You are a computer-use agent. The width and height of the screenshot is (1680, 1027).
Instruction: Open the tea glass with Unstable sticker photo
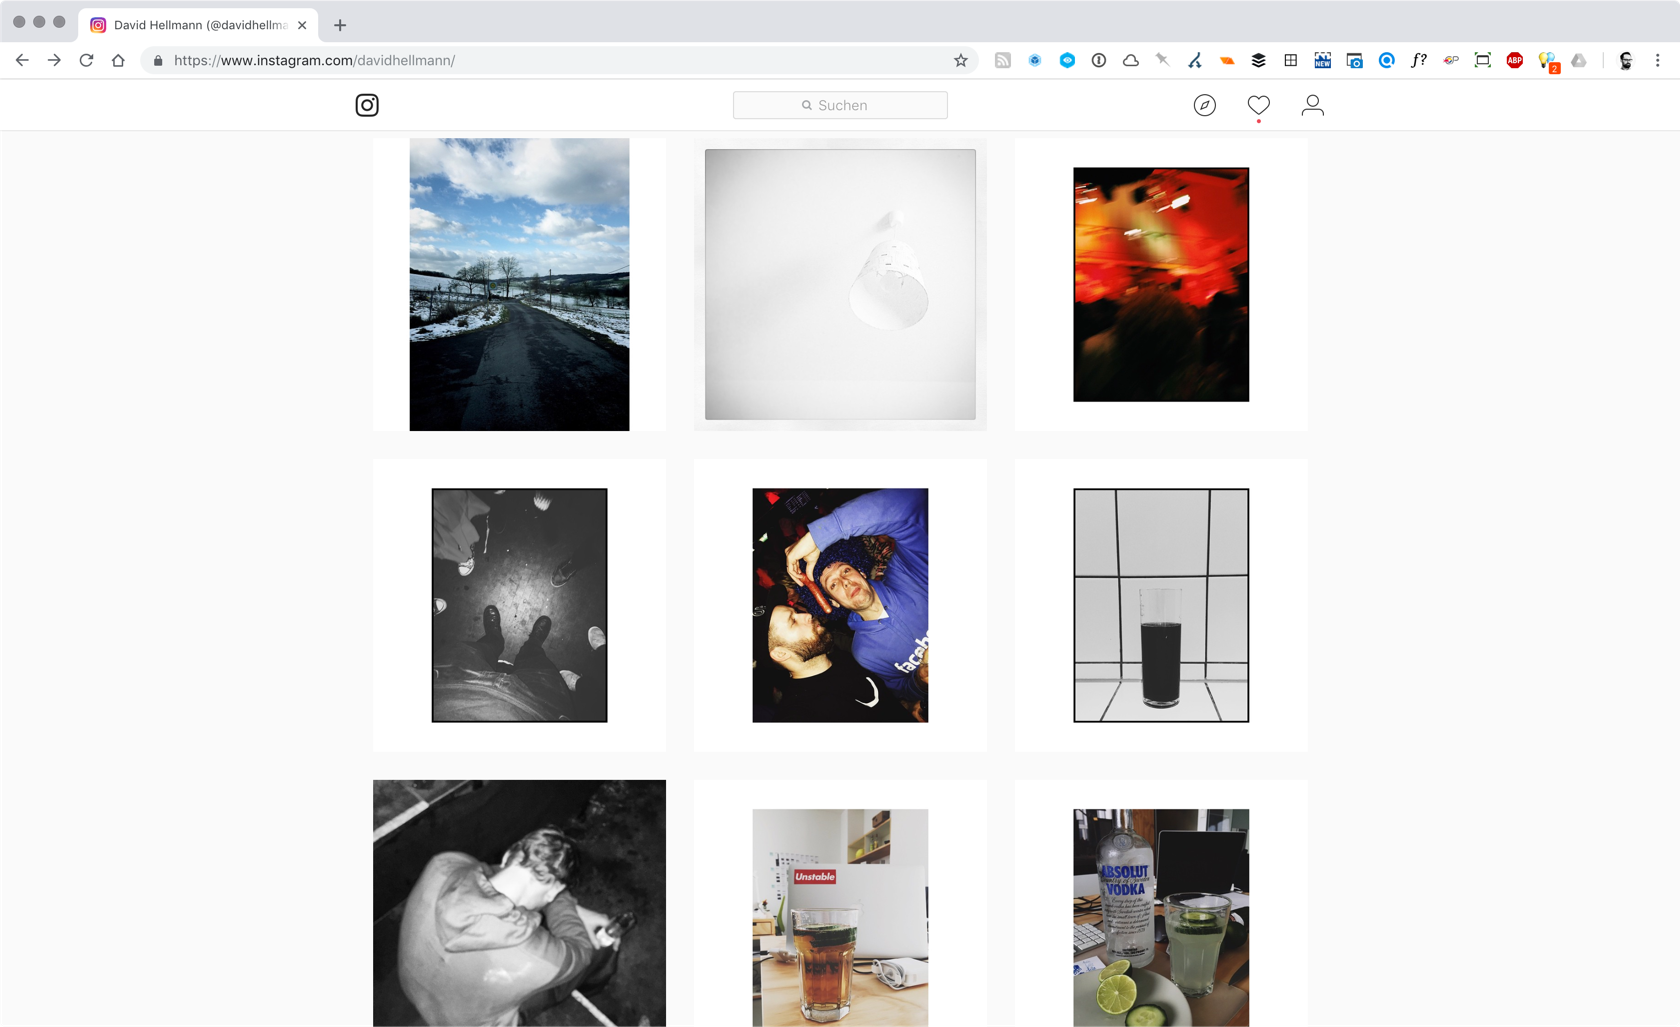click(840, 903)
